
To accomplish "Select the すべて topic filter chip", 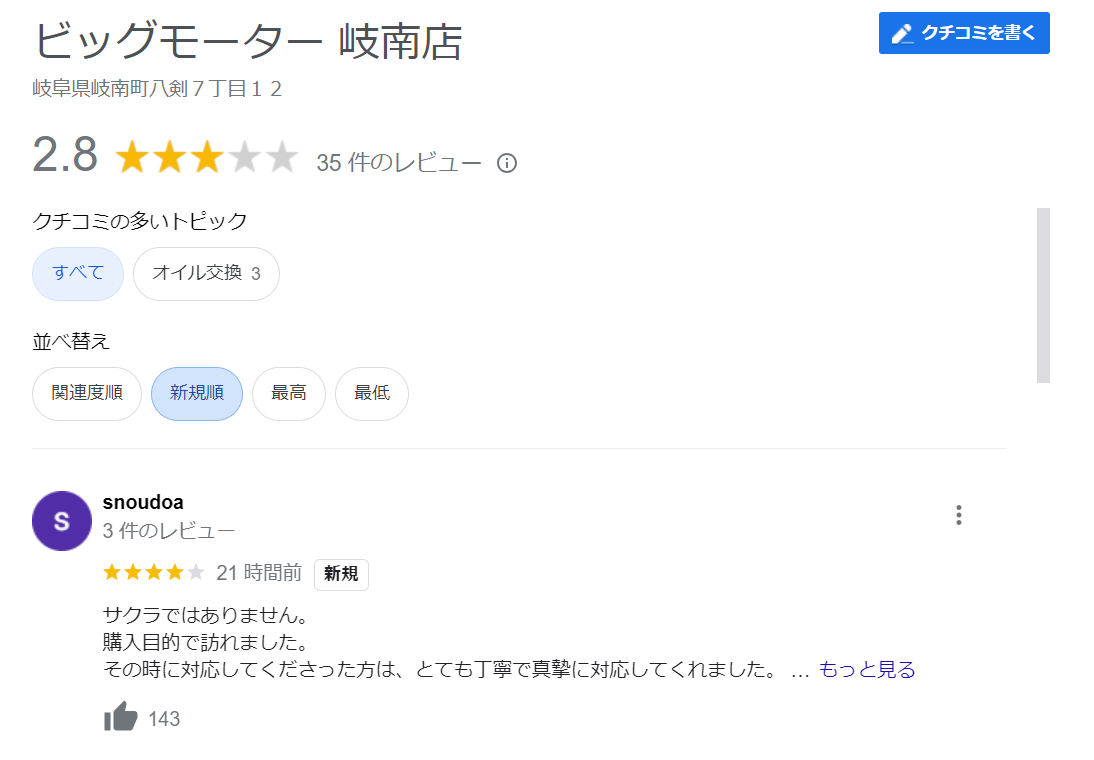I will 78,273.
